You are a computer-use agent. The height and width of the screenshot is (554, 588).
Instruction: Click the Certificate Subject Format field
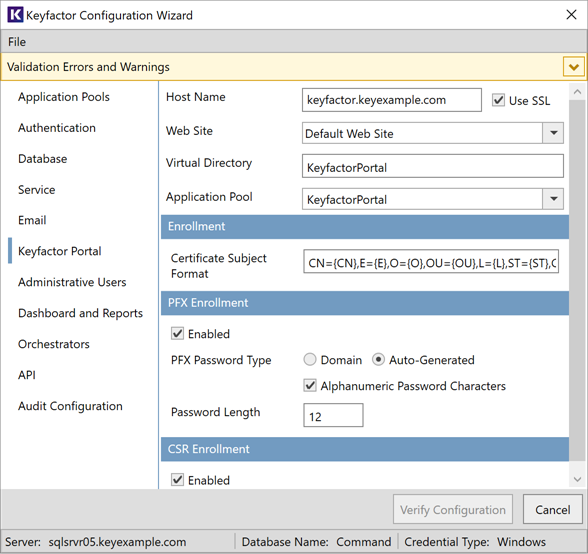(x=431, y=261)
